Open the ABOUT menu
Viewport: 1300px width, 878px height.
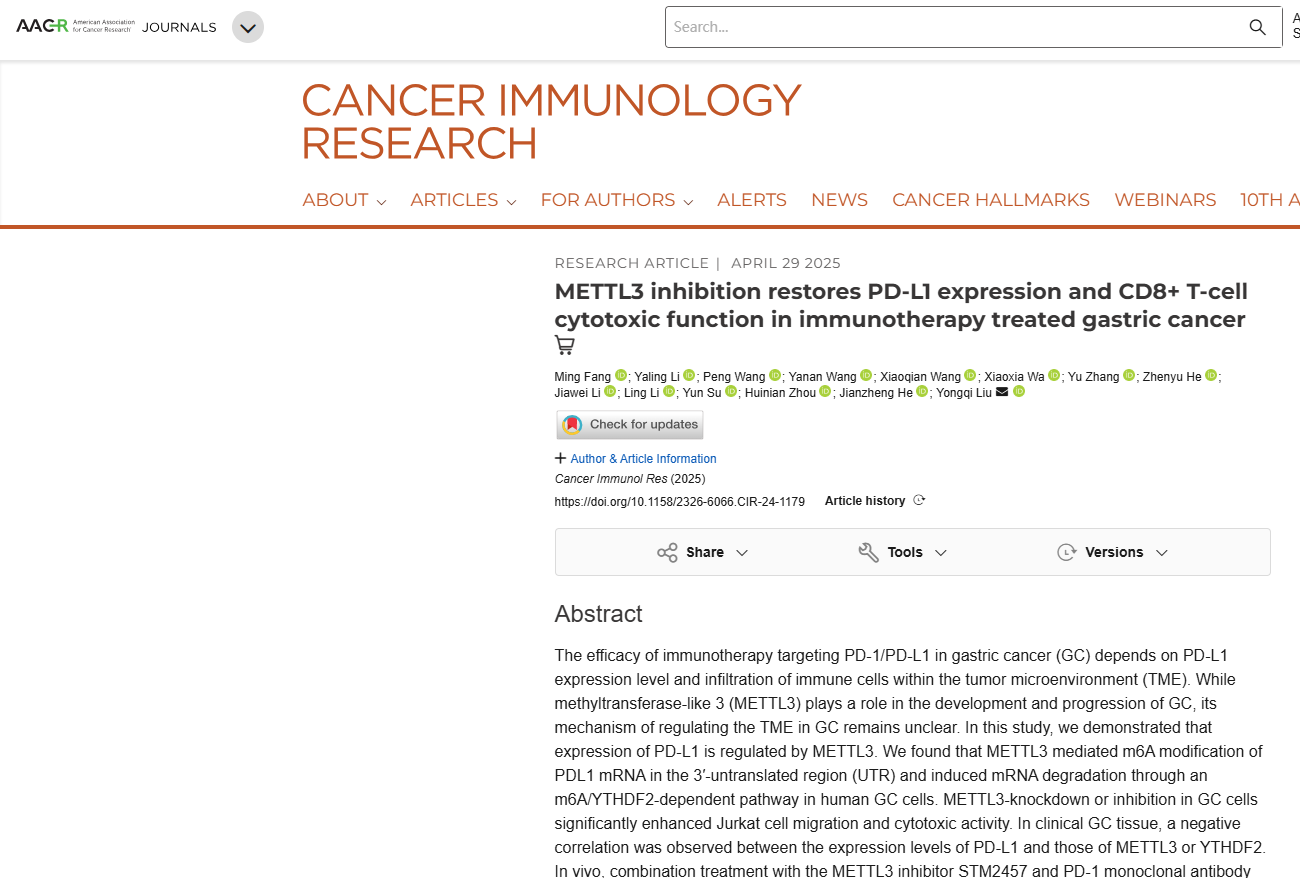344,200
